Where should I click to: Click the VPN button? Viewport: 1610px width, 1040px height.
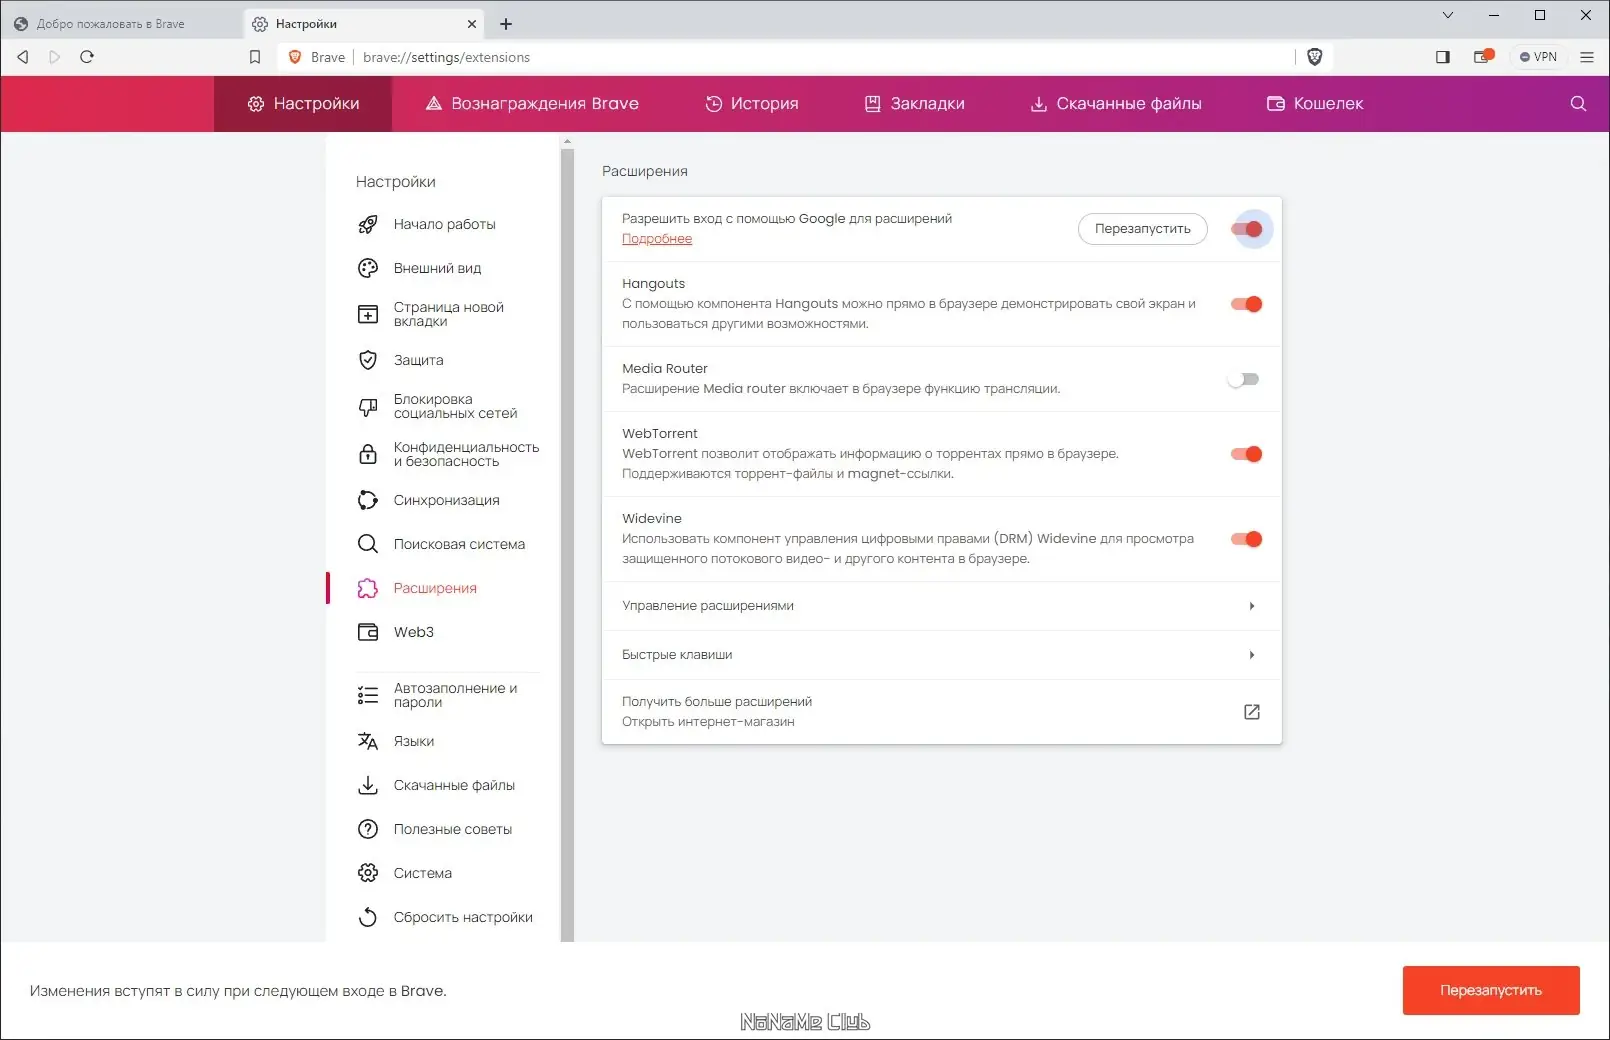coord(1538,57)
